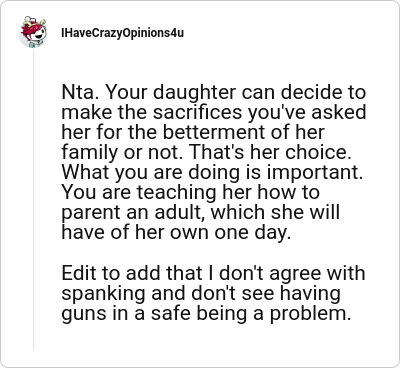Click the "Edit to add" paragraph
The width and height of the screenshot is (400, 368).
click(213, 293)
